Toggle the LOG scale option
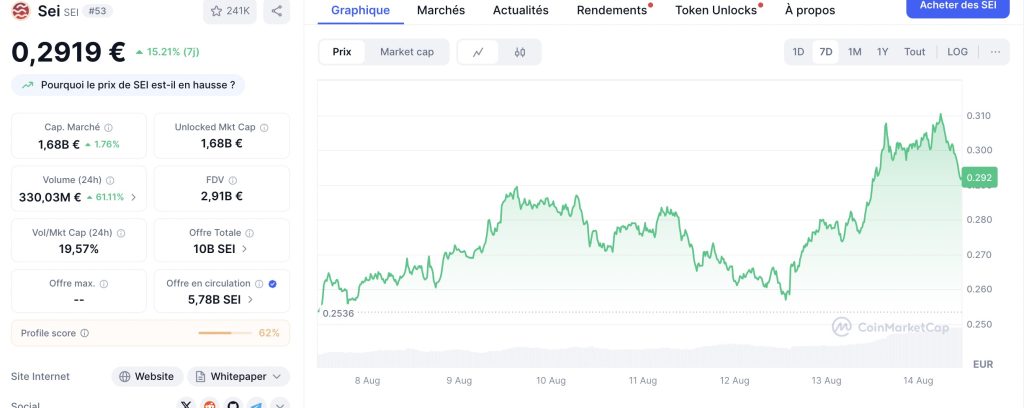1024x408 pixels. [957, 52]
